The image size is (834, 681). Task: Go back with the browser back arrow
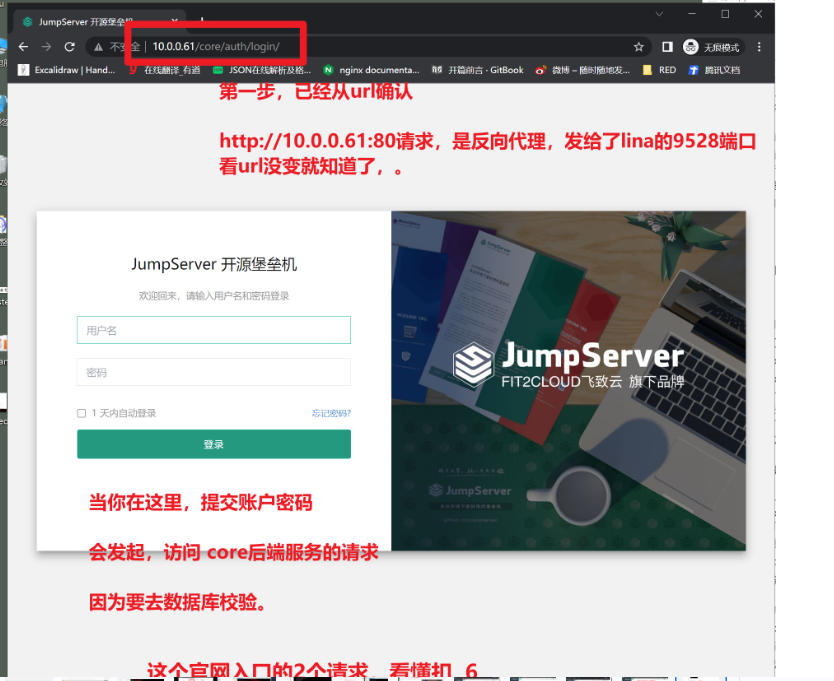[23, 47]
